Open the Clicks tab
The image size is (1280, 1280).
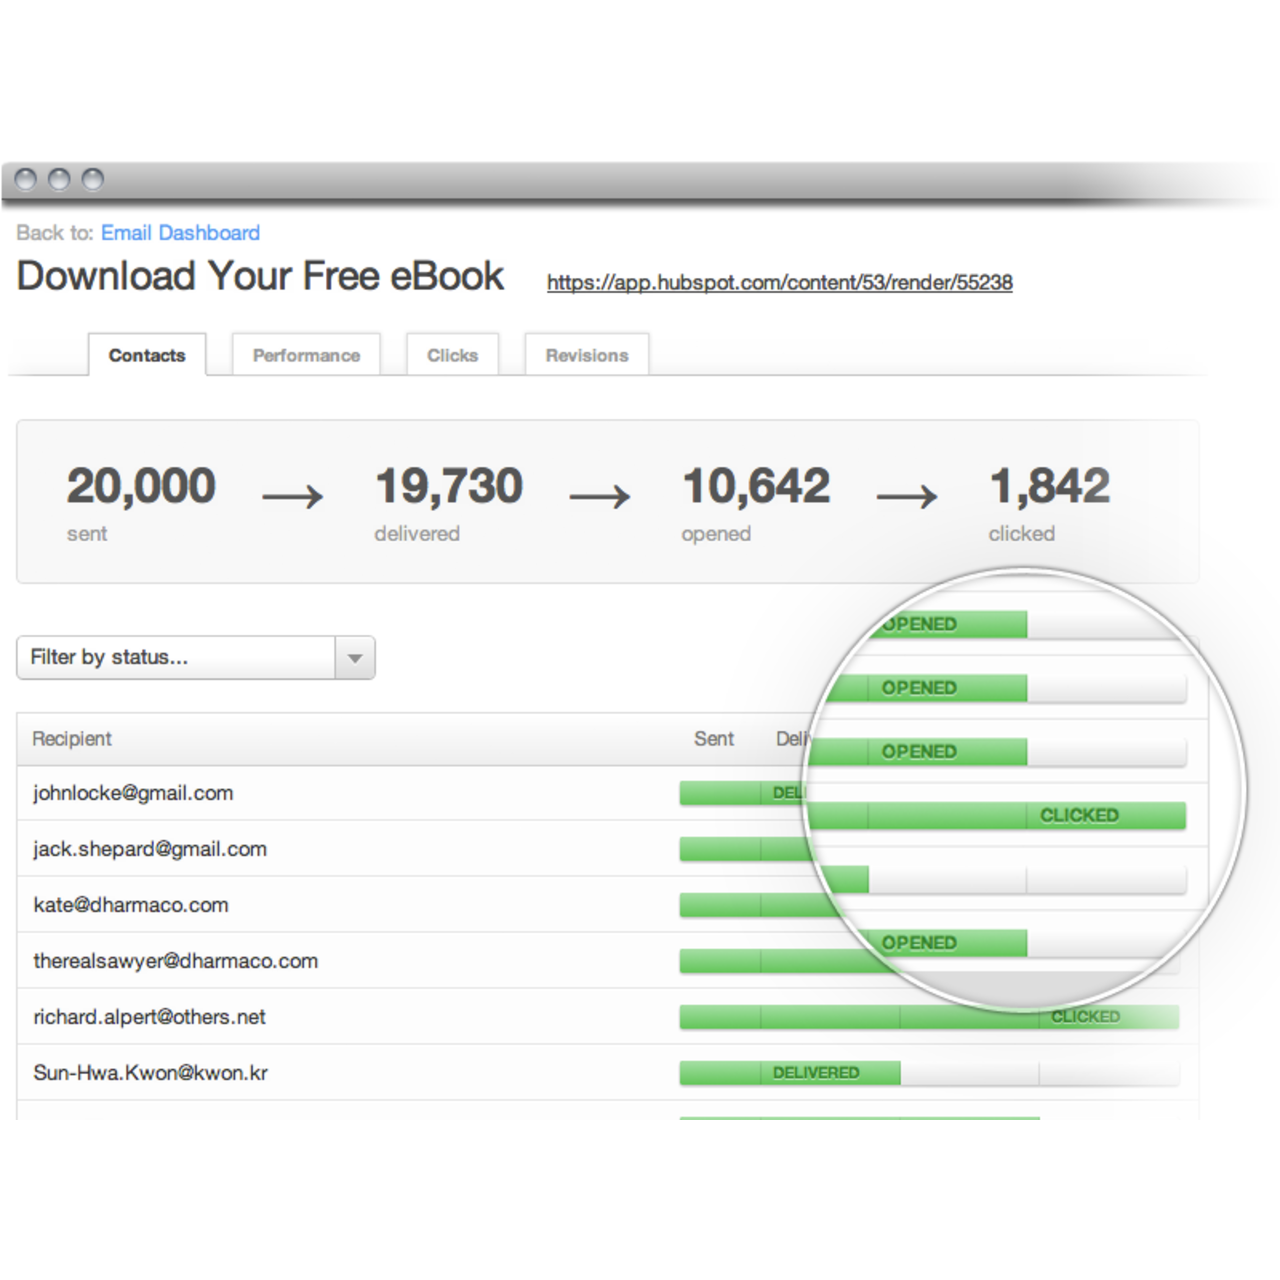pos(452,355)
